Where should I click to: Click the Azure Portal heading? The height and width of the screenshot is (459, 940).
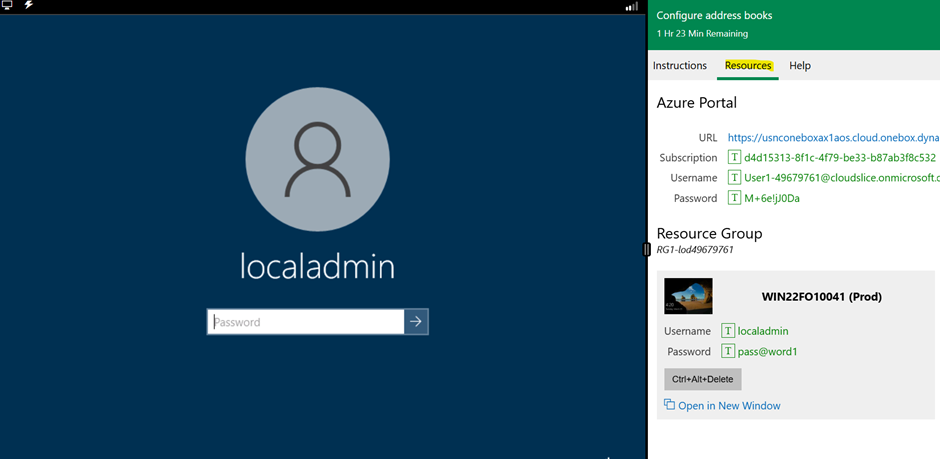pyautogui.click(x=697, y=102)
